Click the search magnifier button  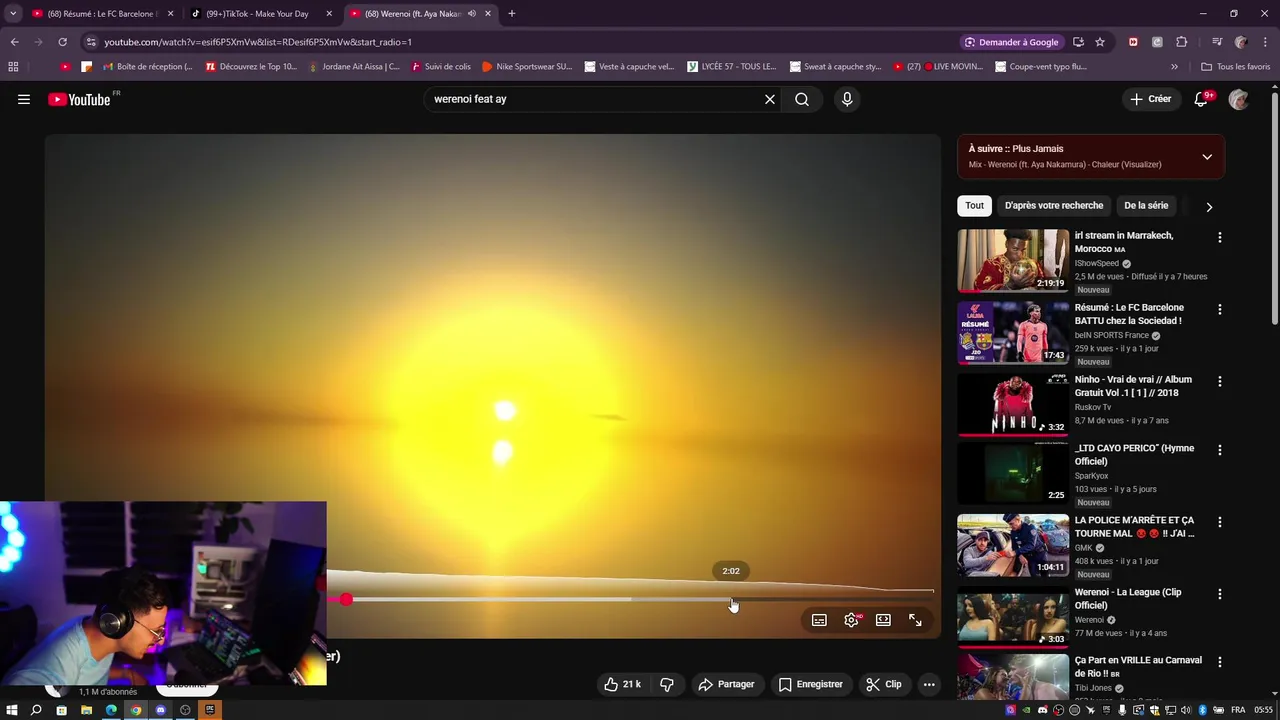point(802,99)
